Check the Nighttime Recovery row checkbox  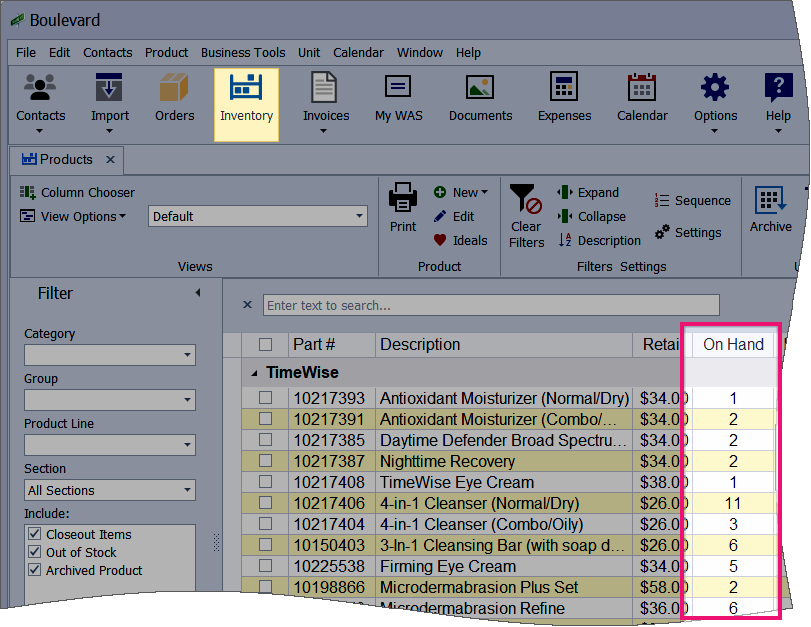click(x=265, y=461)
